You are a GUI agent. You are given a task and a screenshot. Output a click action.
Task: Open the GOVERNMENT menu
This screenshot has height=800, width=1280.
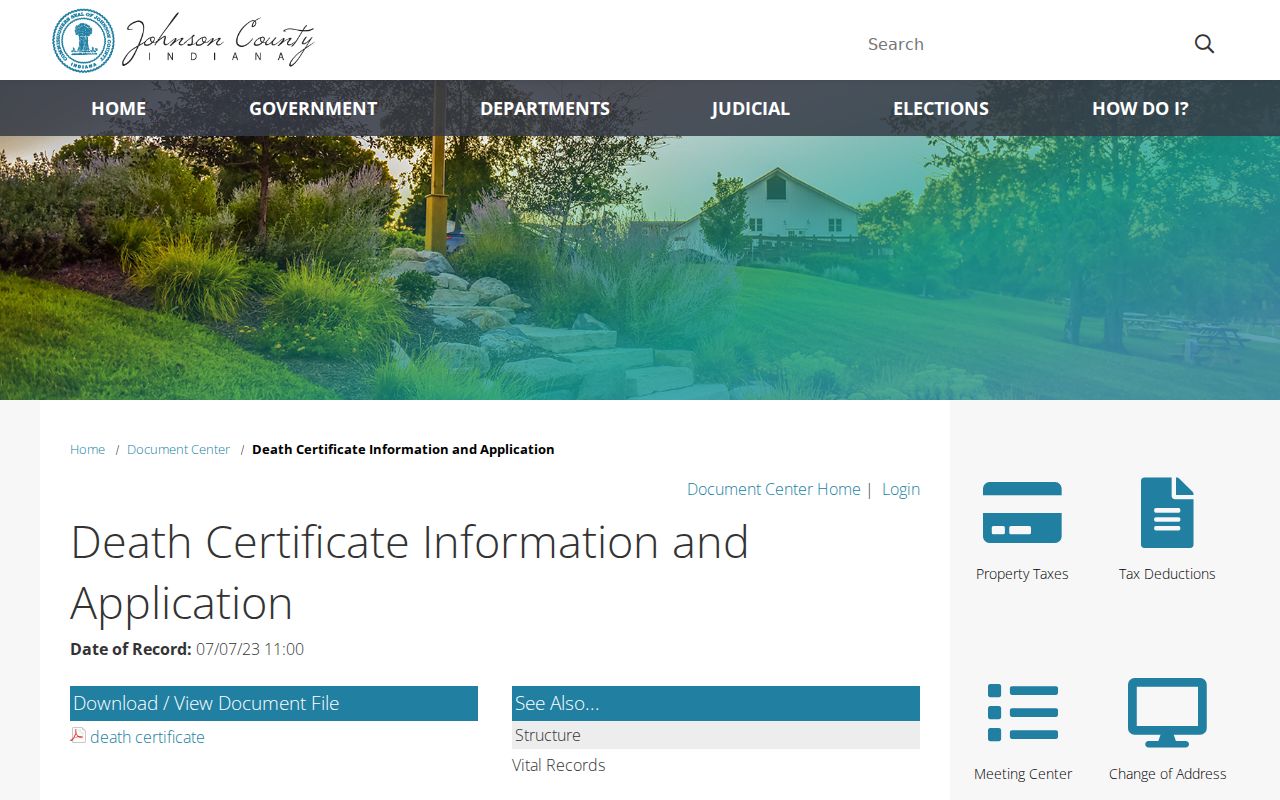[313, 108]
